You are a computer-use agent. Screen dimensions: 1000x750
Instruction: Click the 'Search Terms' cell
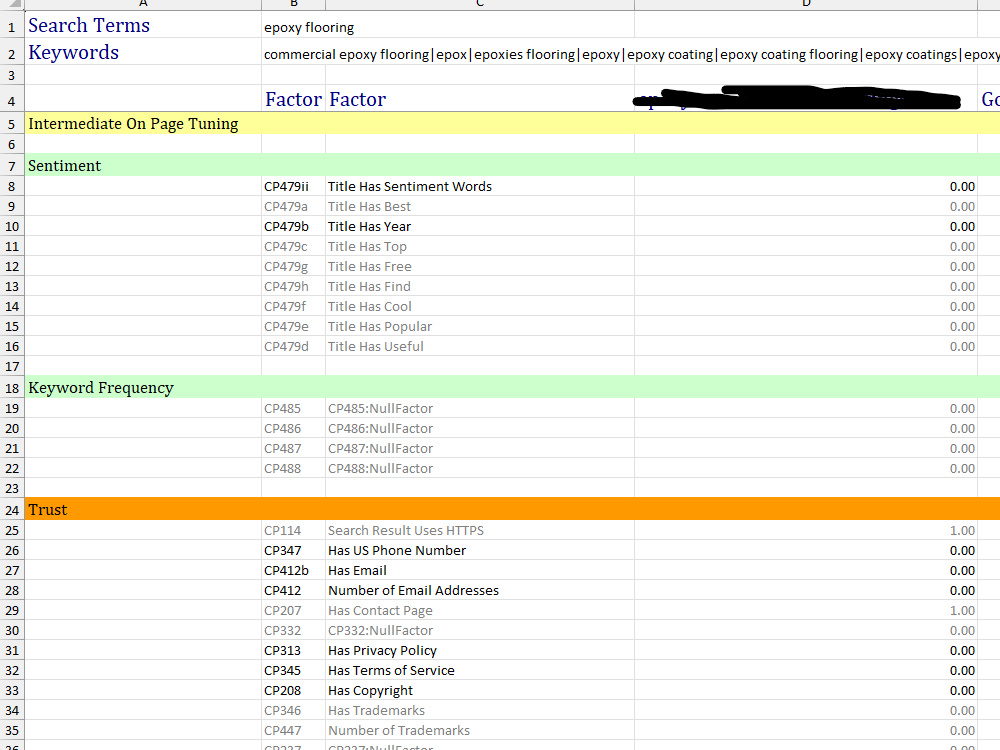coord(143,26)
